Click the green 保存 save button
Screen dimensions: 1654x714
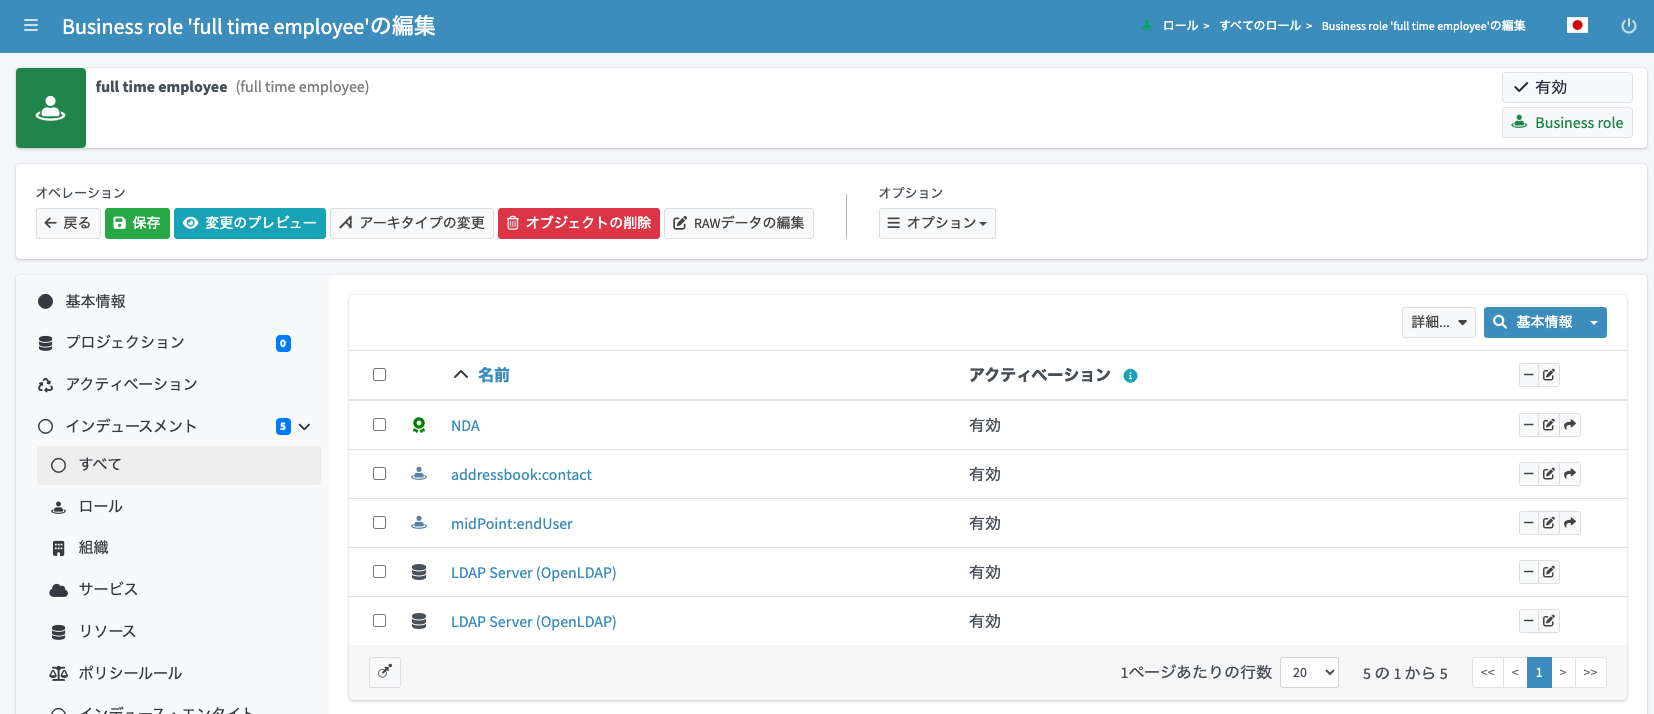pos(137,223)
